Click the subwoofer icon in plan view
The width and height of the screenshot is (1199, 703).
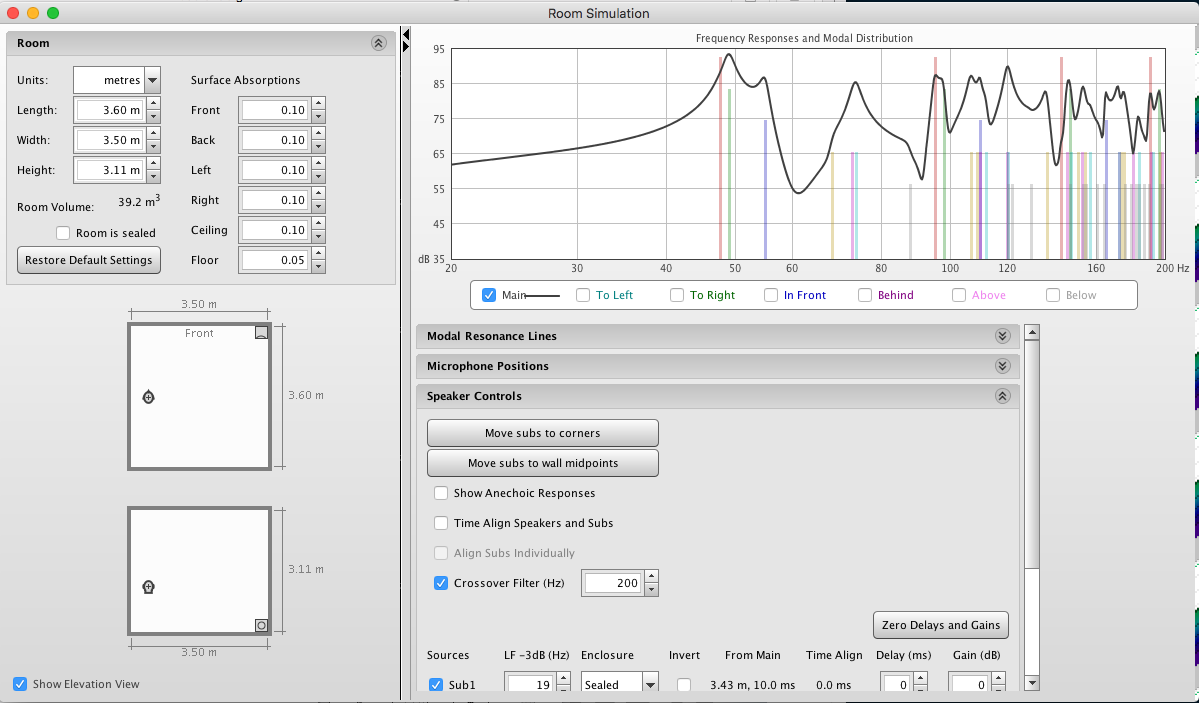point(262,332)
